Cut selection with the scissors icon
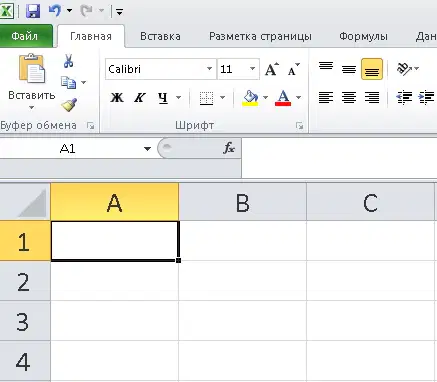 [x=69, y=61]
